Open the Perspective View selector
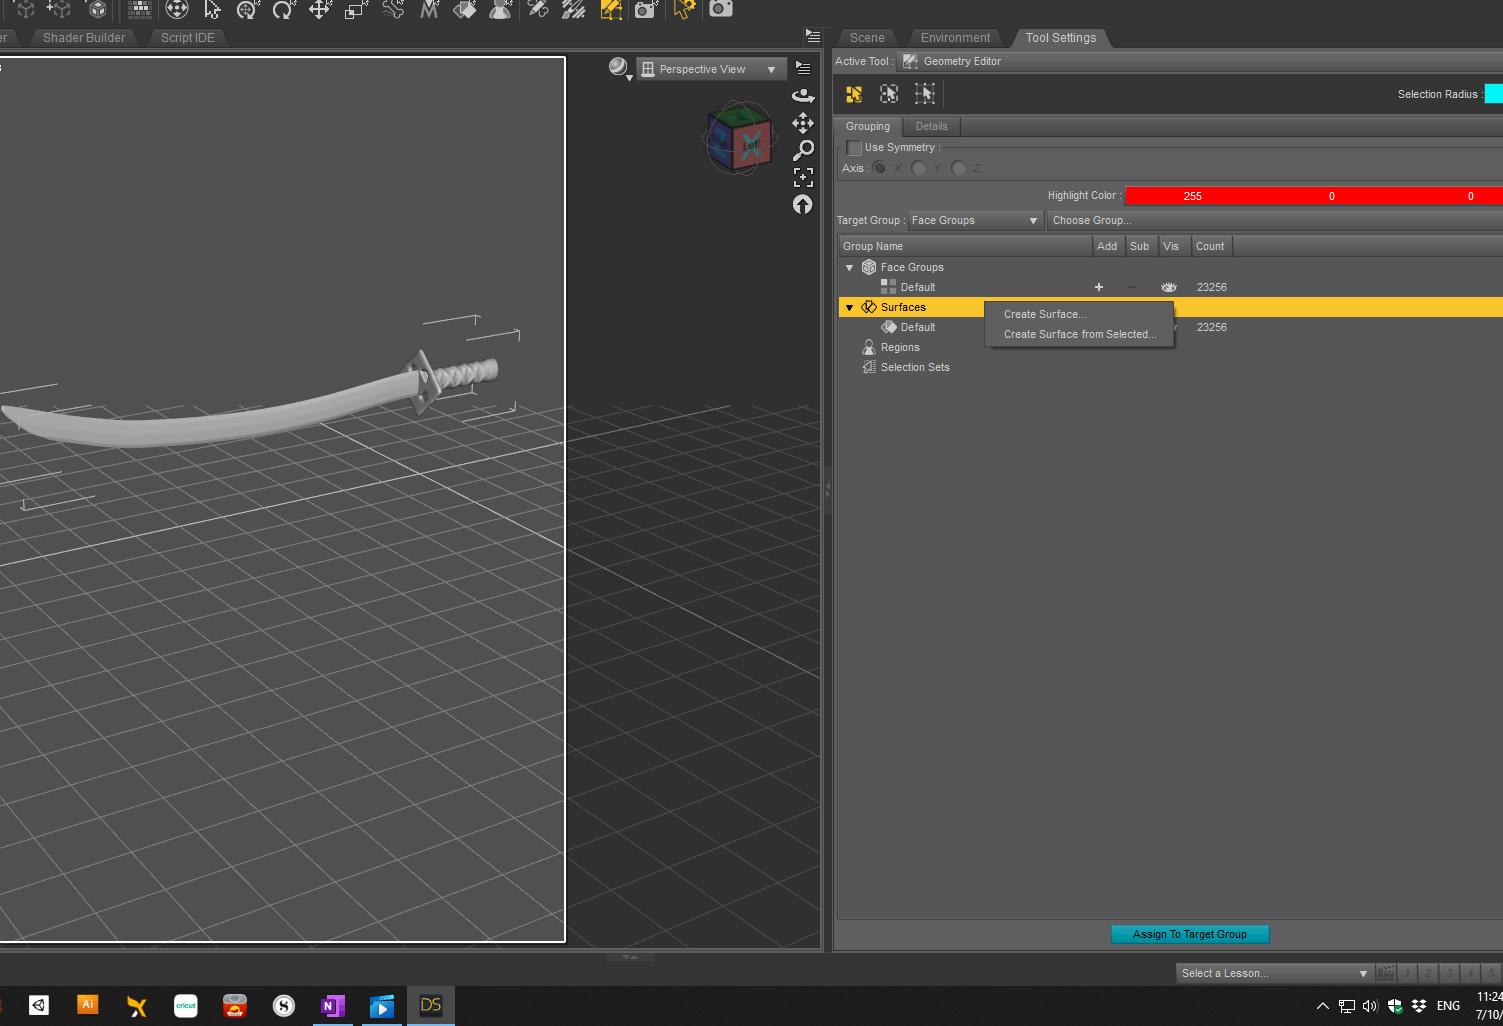Screen dimensions: 1503x1026 710,68
